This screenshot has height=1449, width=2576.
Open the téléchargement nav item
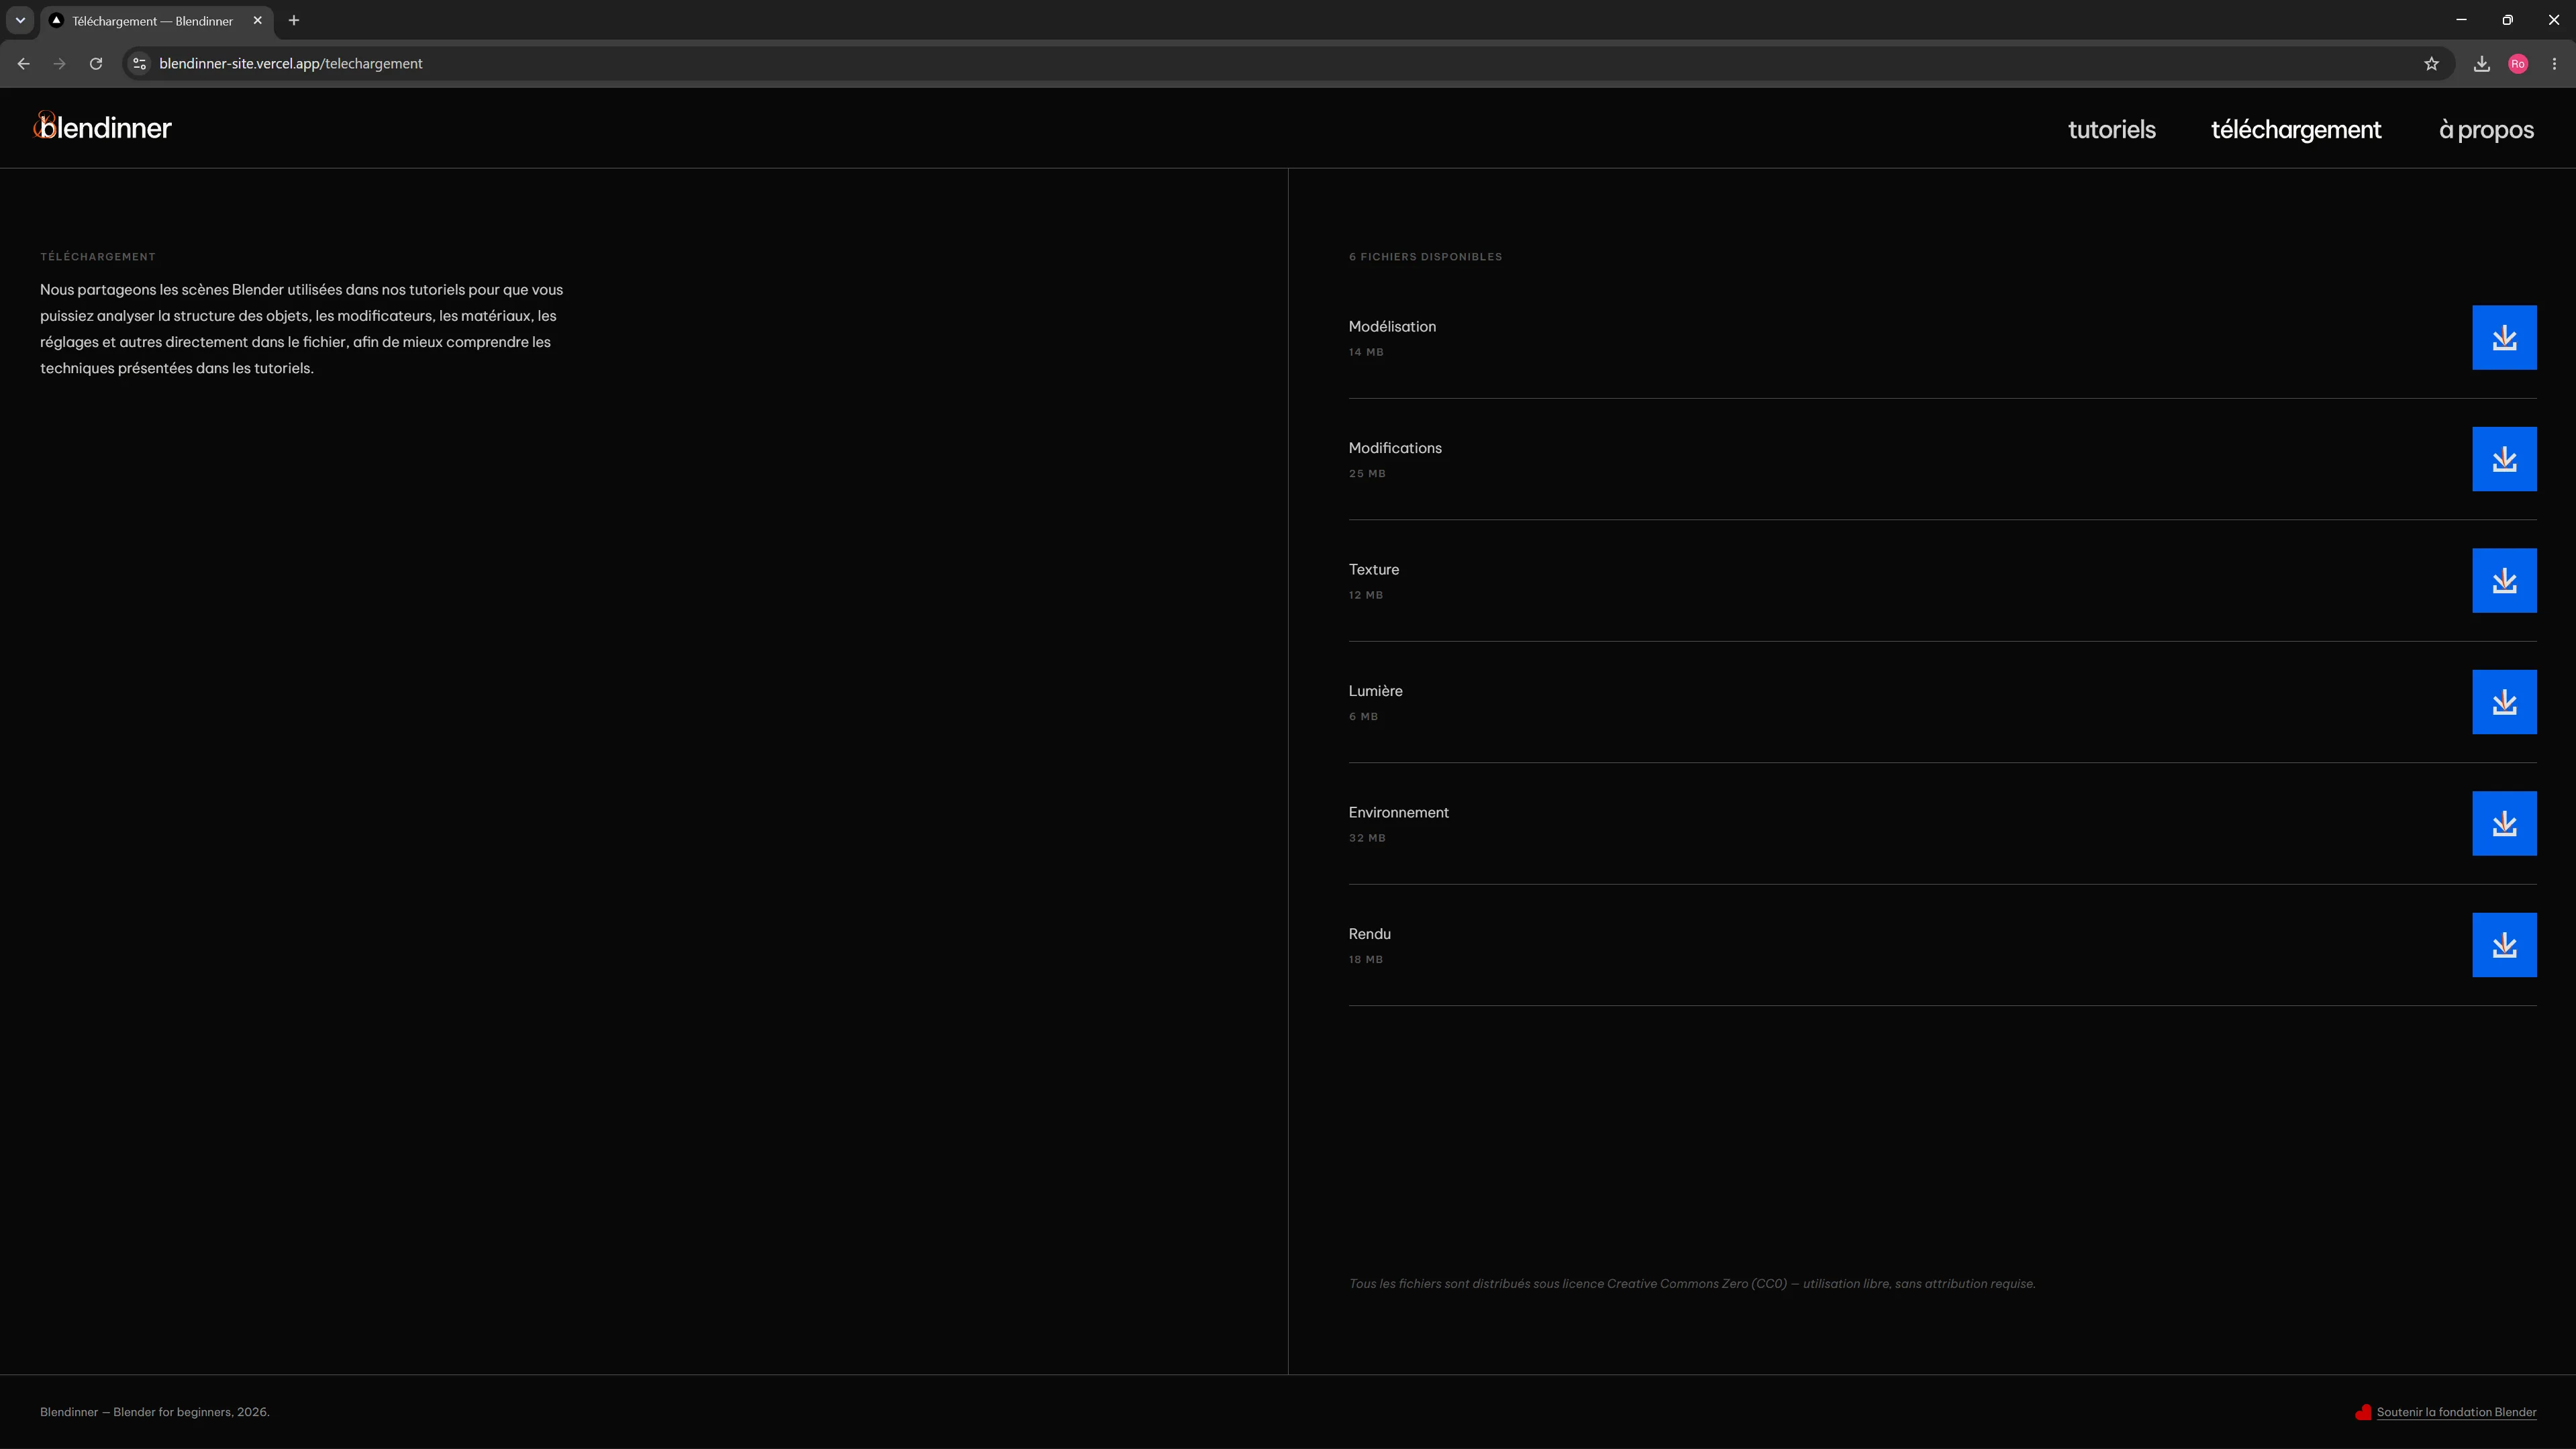[2296, 130]
